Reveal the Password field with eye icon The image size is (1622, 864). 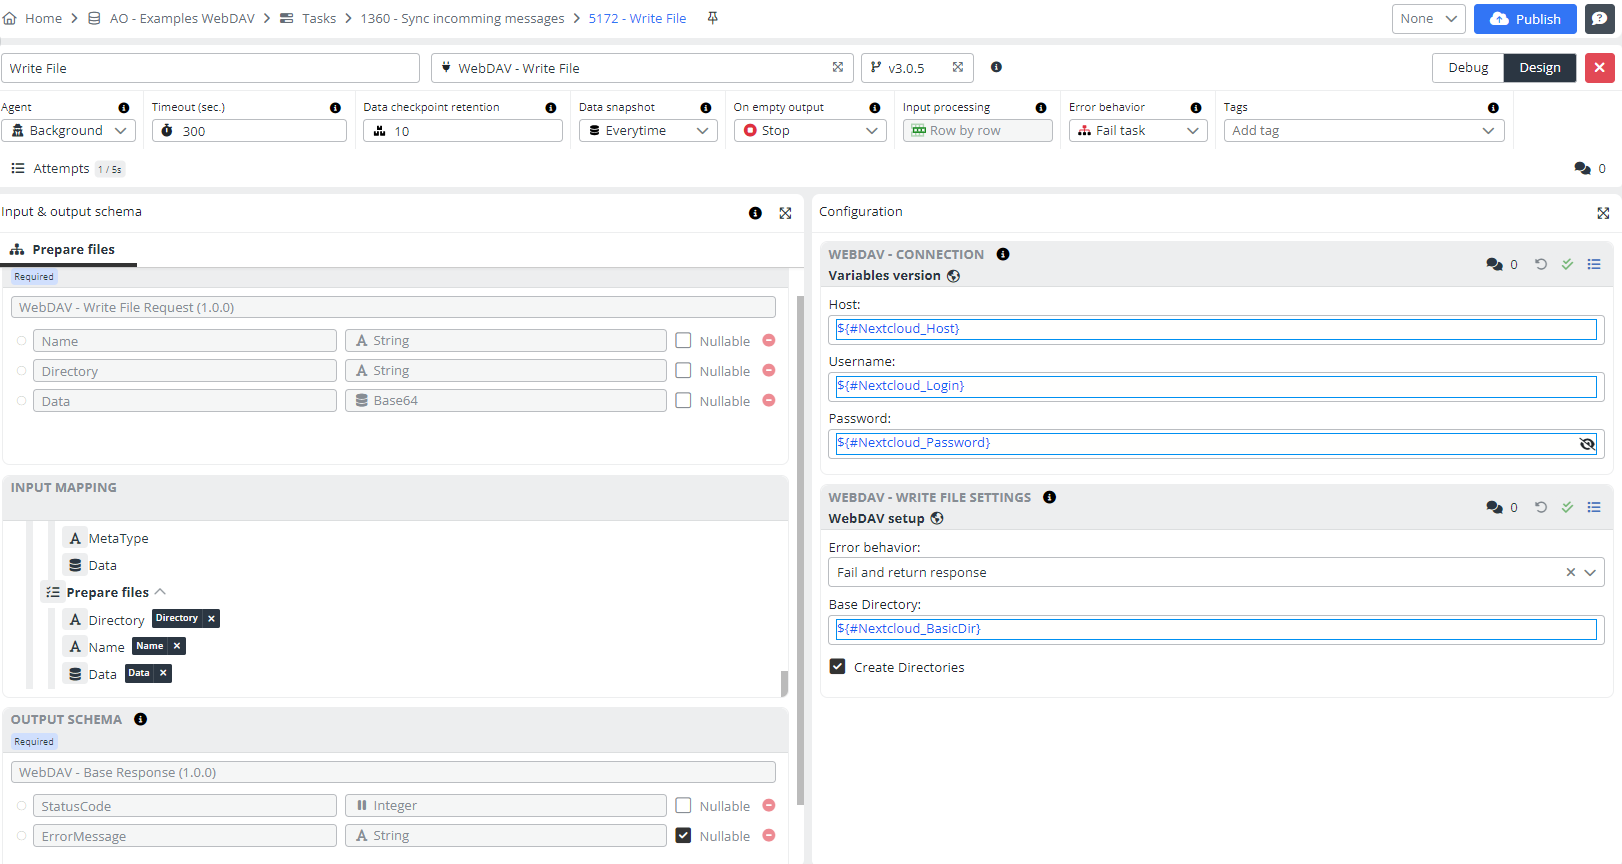coord(1587,444)
